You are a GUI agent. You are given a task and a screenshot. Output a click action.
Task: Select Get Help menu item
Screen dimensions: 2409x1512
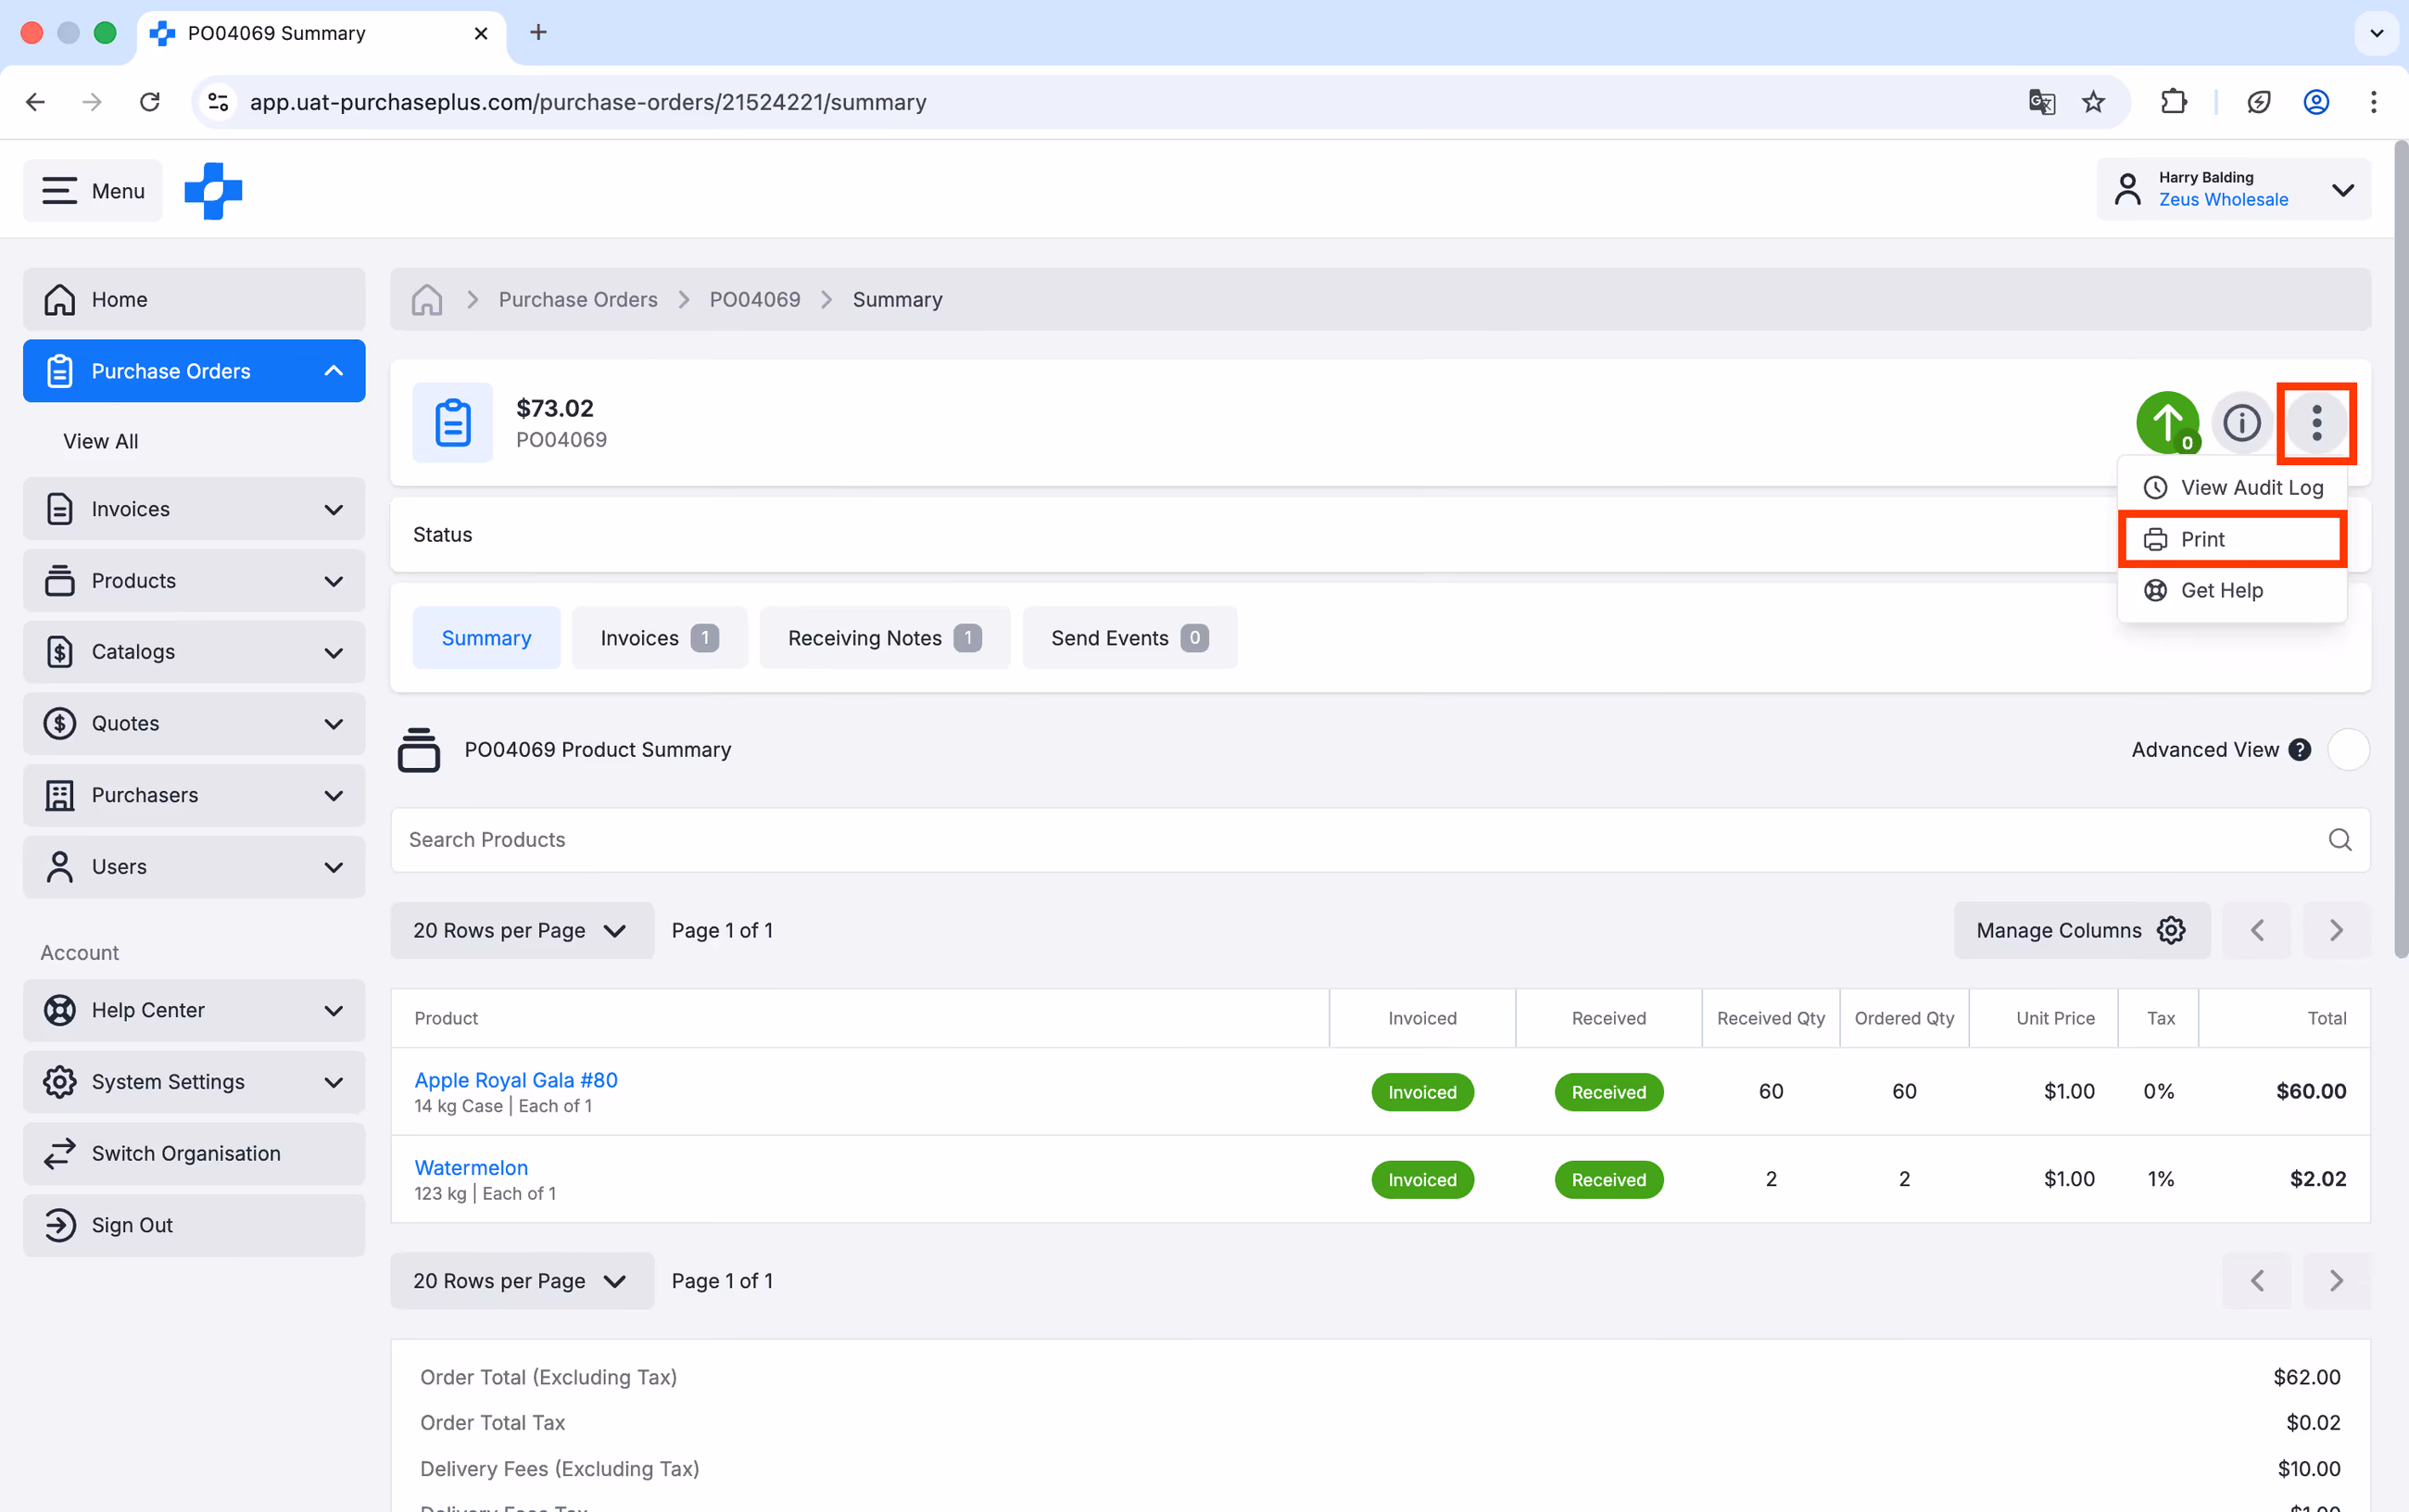tap(2232, 591)
